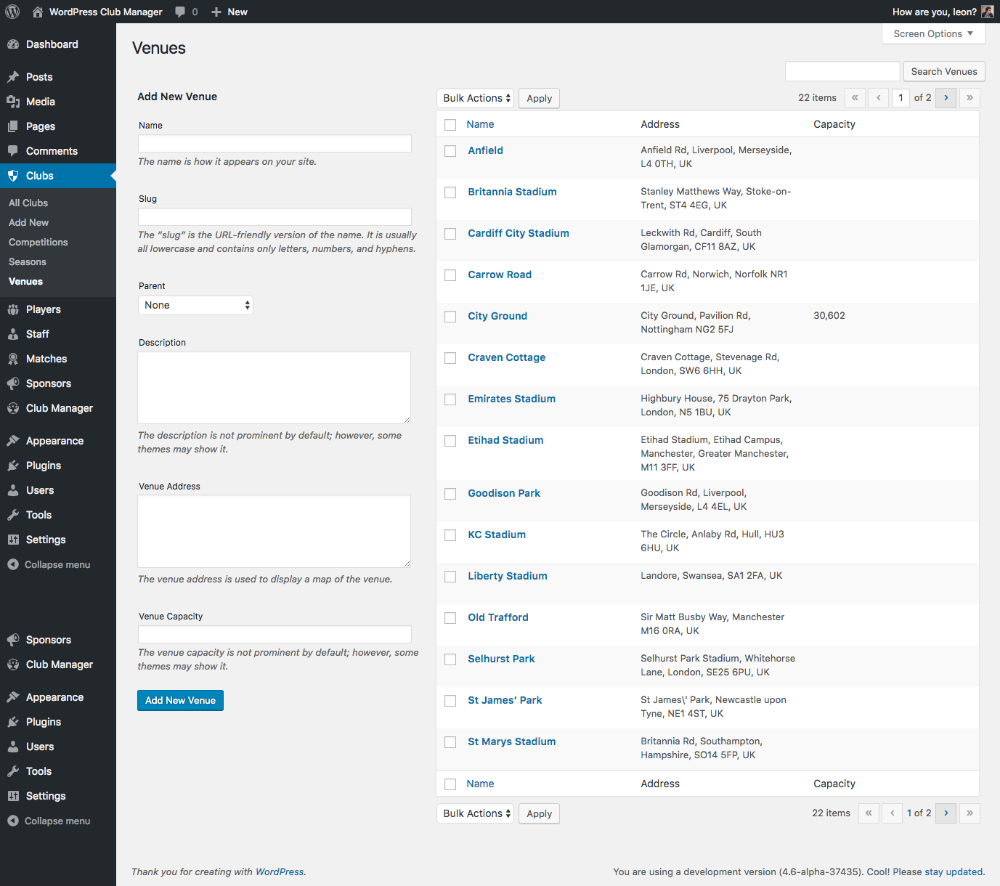Click the Players group icon
The height and width of the screenshot is (886, 1000).
point(13,309)
